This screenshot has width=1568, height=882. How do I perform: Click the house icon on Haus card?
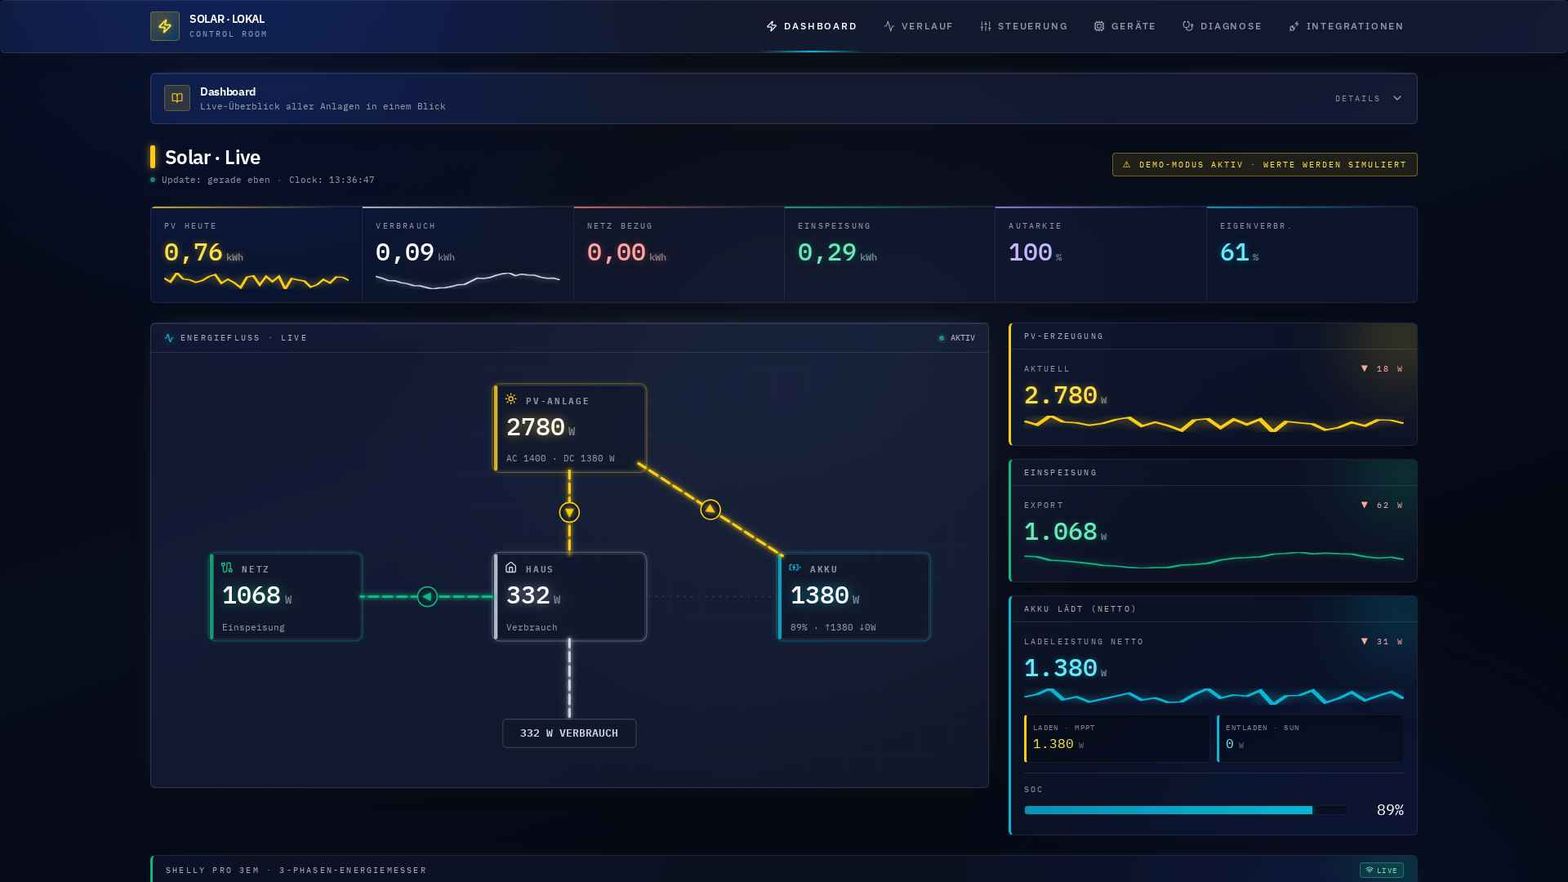[511, 567]
